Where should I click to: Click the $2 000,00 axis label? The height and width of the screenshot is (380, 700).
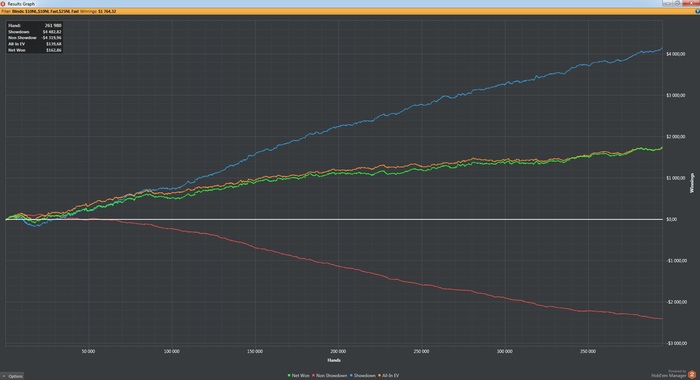coord(675,137)
